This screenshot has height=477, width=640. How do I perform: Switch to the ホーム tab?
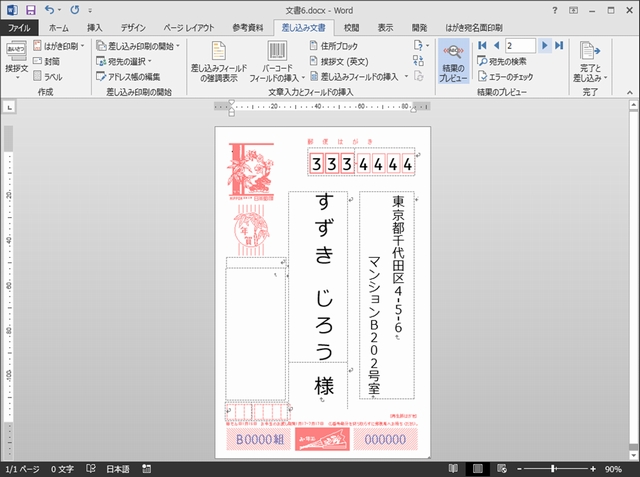[59, 27]
